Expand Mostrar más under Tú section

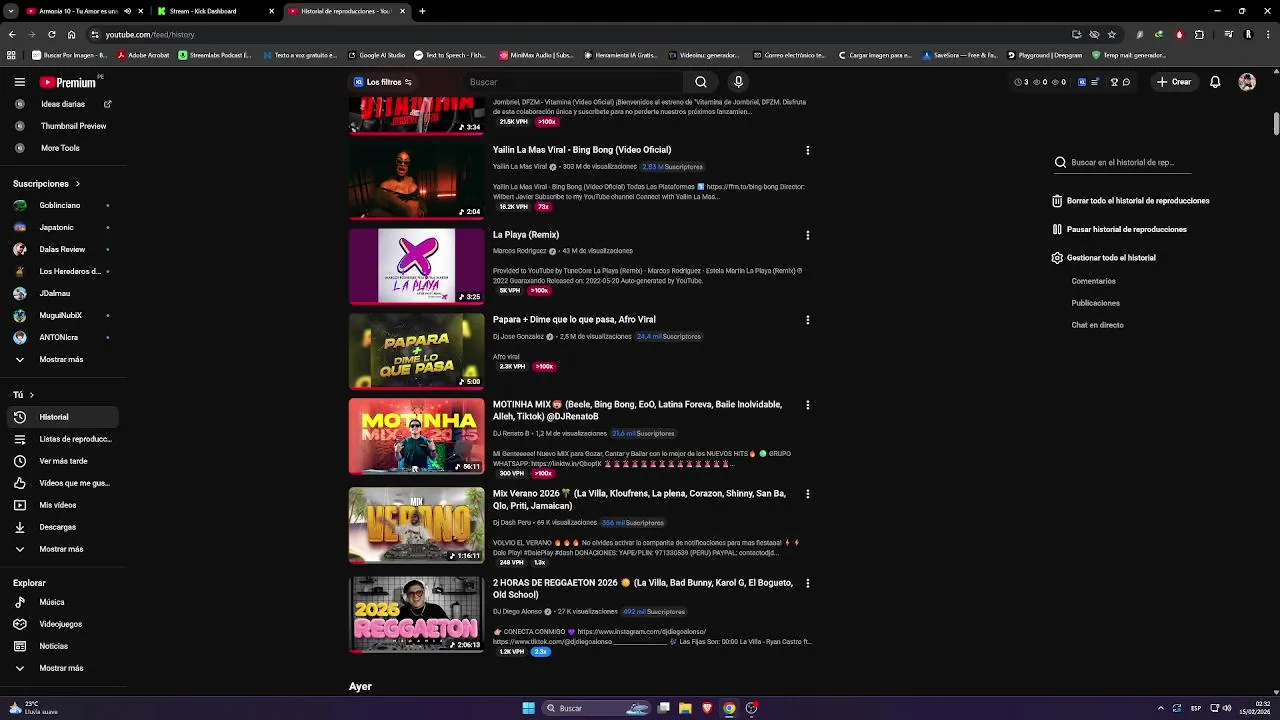(x=60, y=549)
